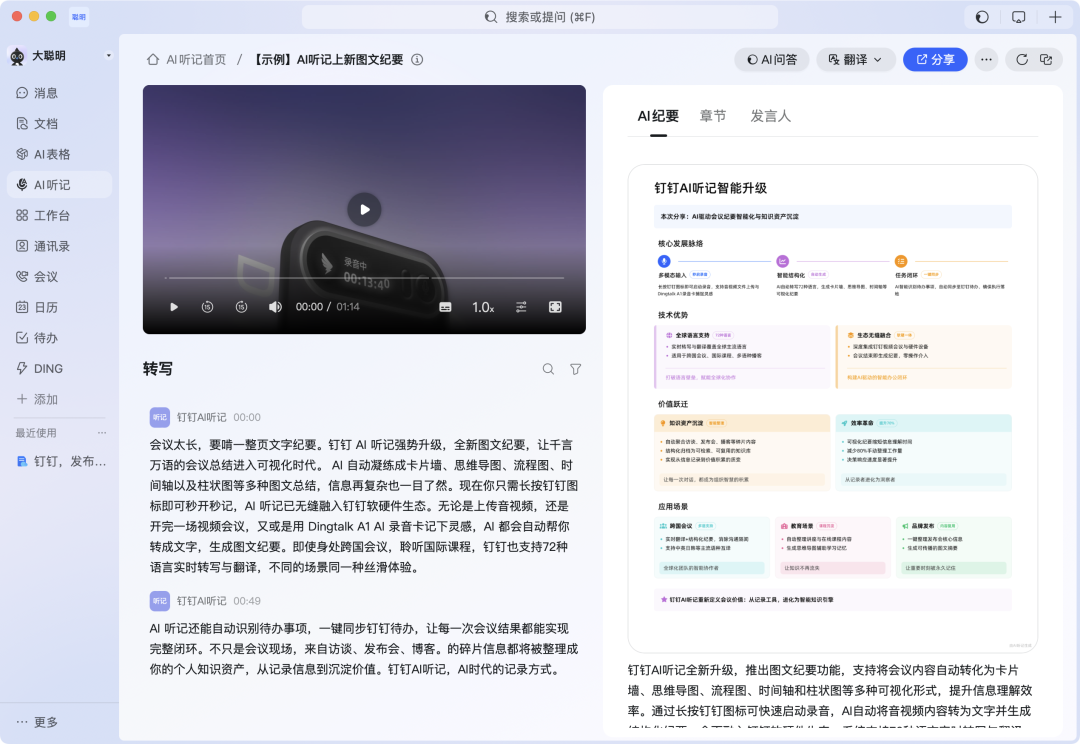Select the AI纪要 tab
This screenshot has height=744, width=1080.
click(658, 116)
